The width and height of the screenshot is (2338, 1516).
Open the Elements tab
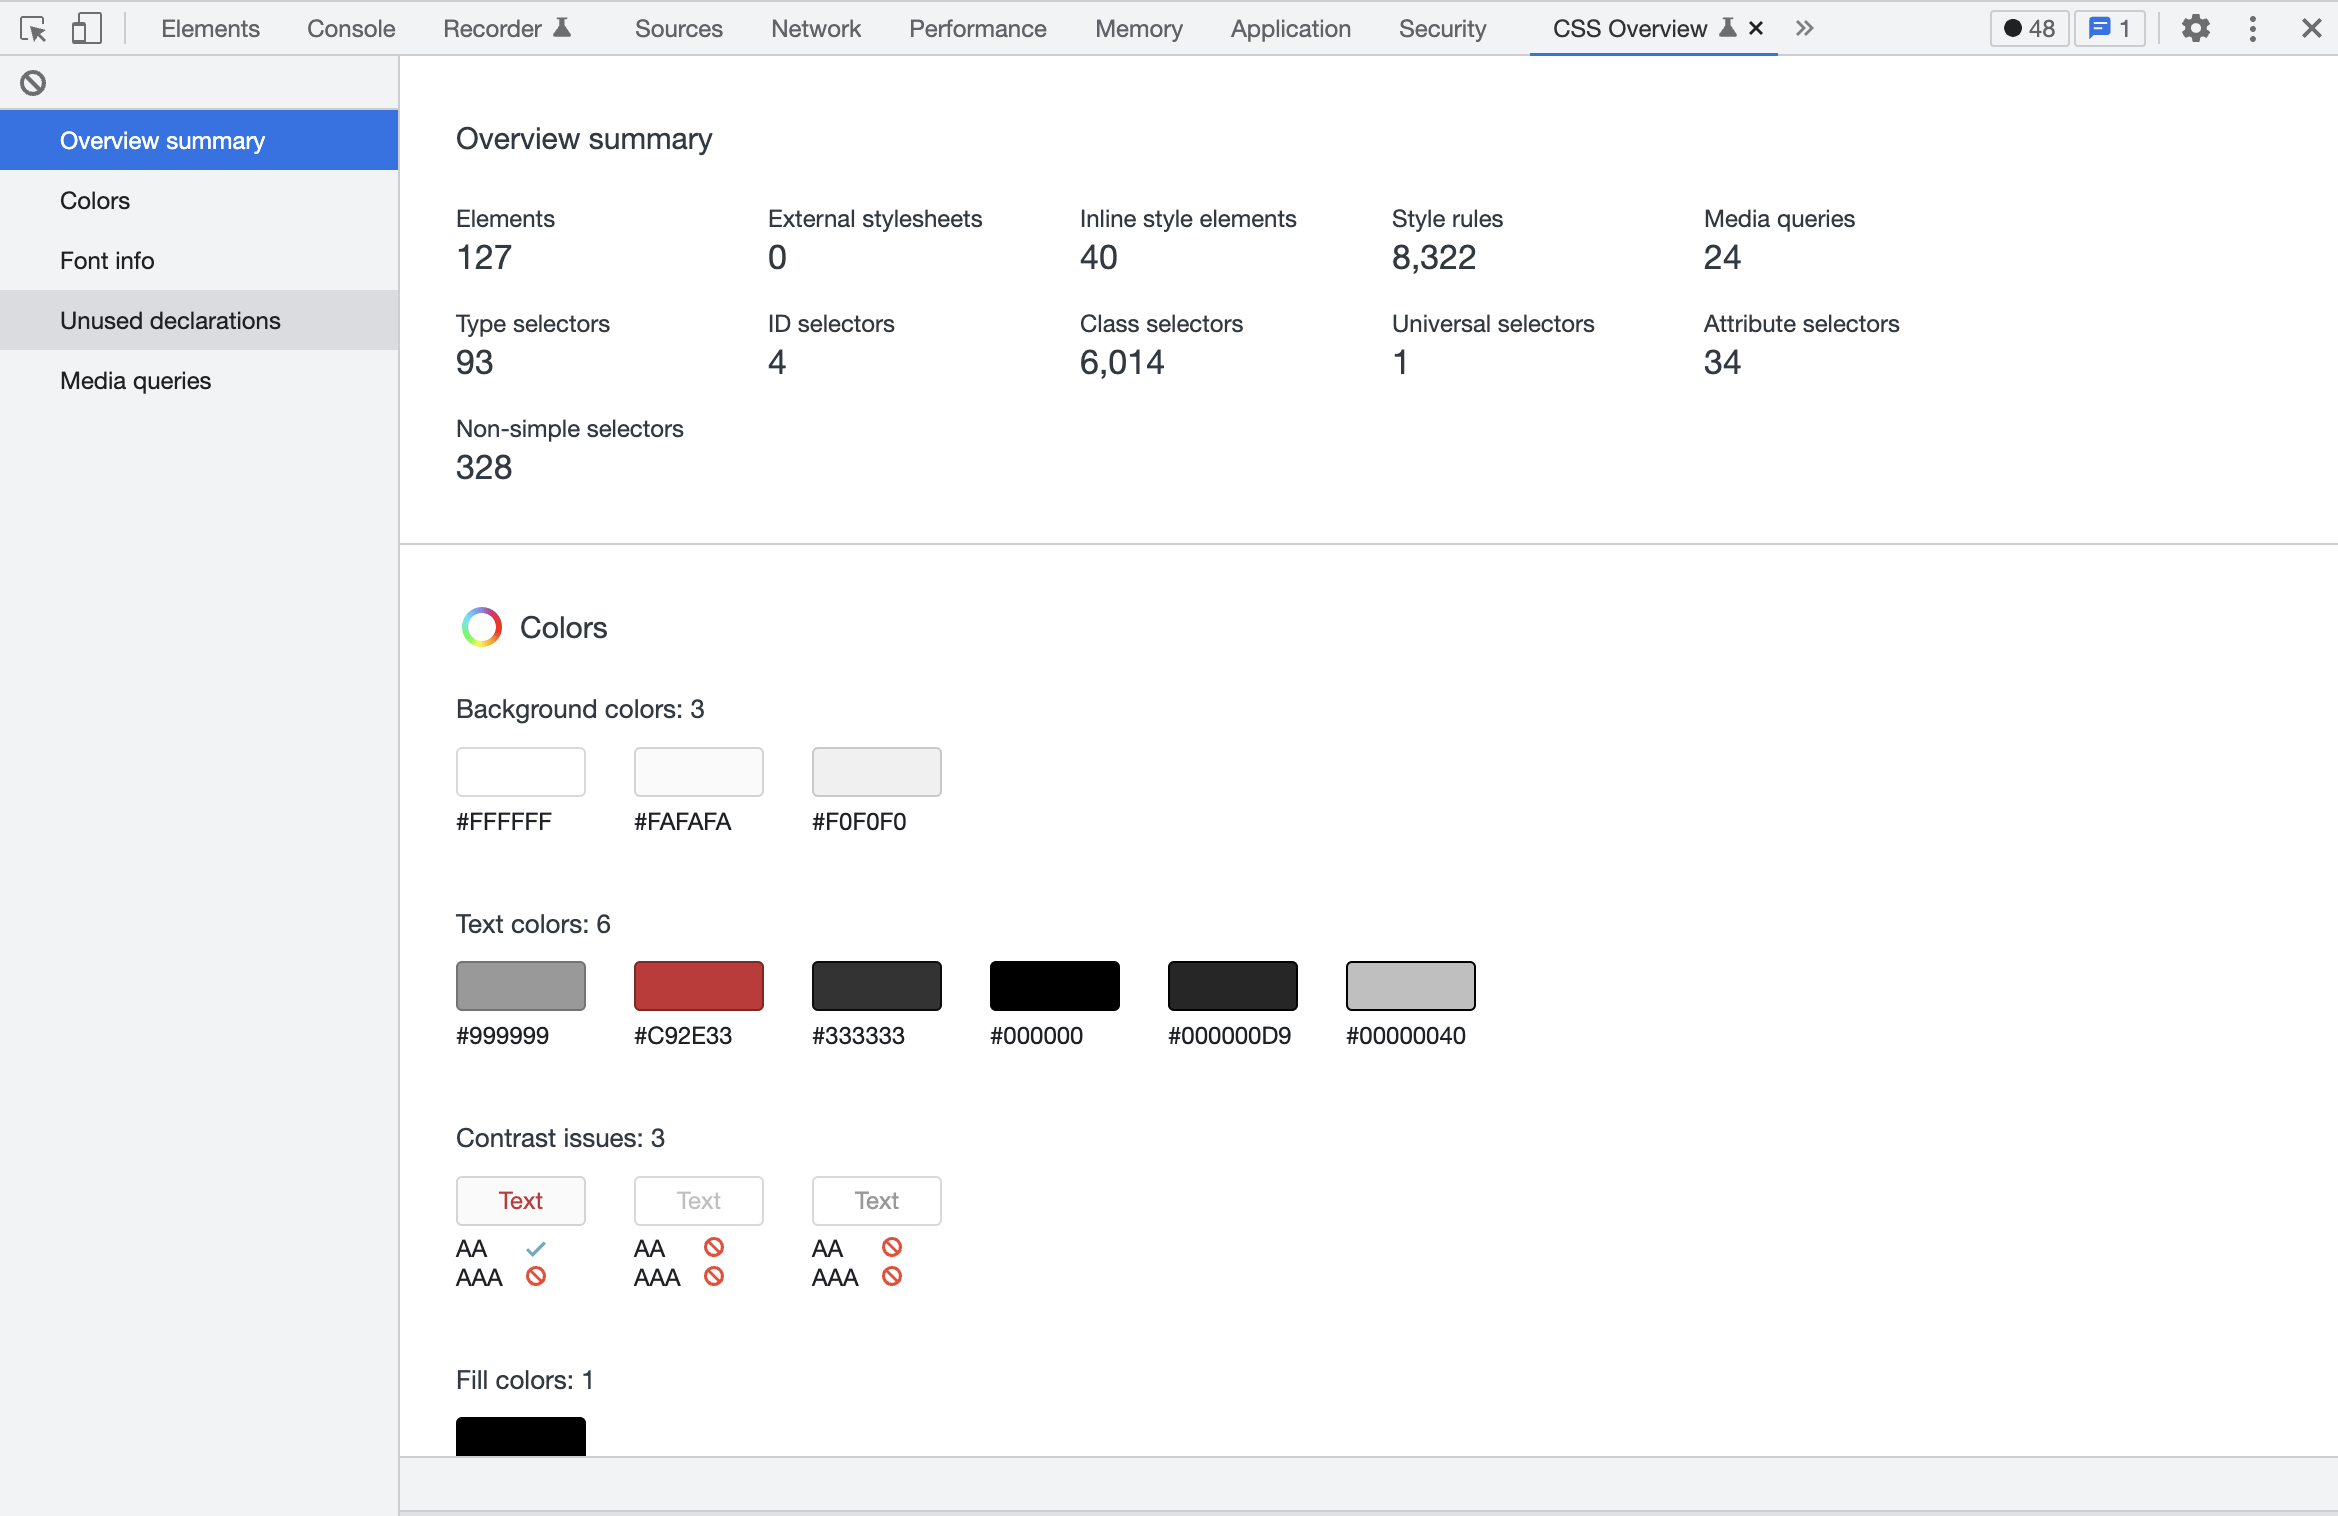click(210, 29)
